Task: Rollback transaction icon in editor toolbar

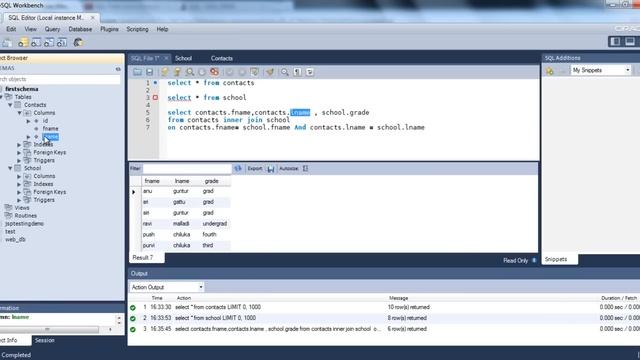Action: (x=242, y=72)
